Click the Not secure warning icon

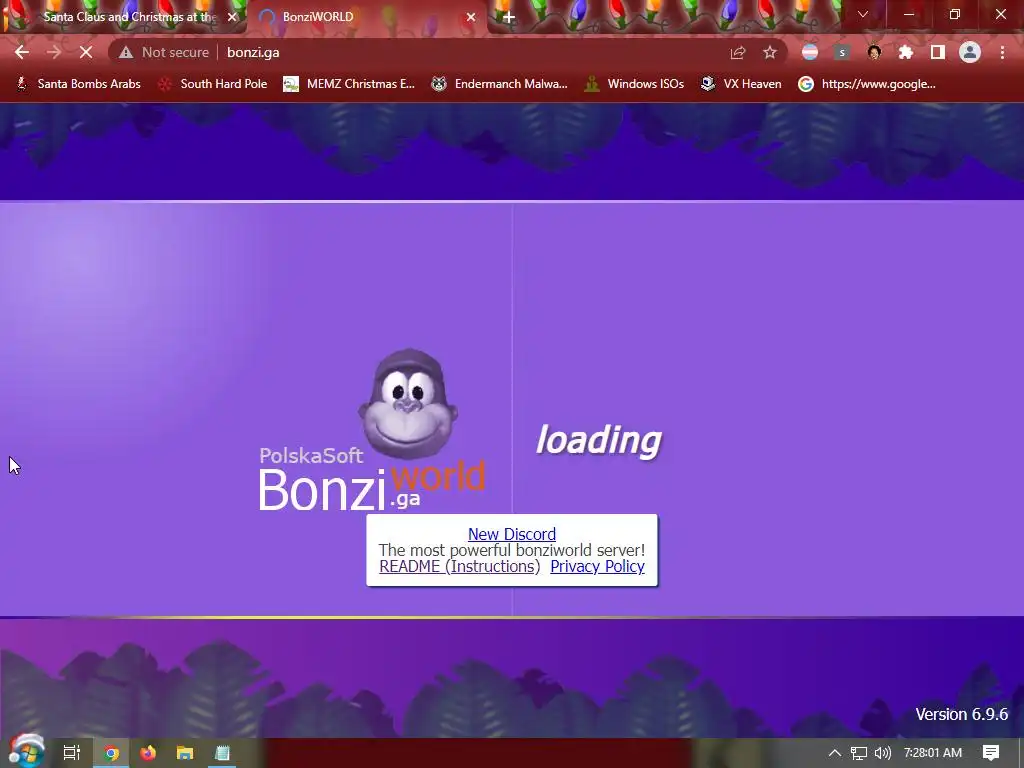[x=126, y=52]
